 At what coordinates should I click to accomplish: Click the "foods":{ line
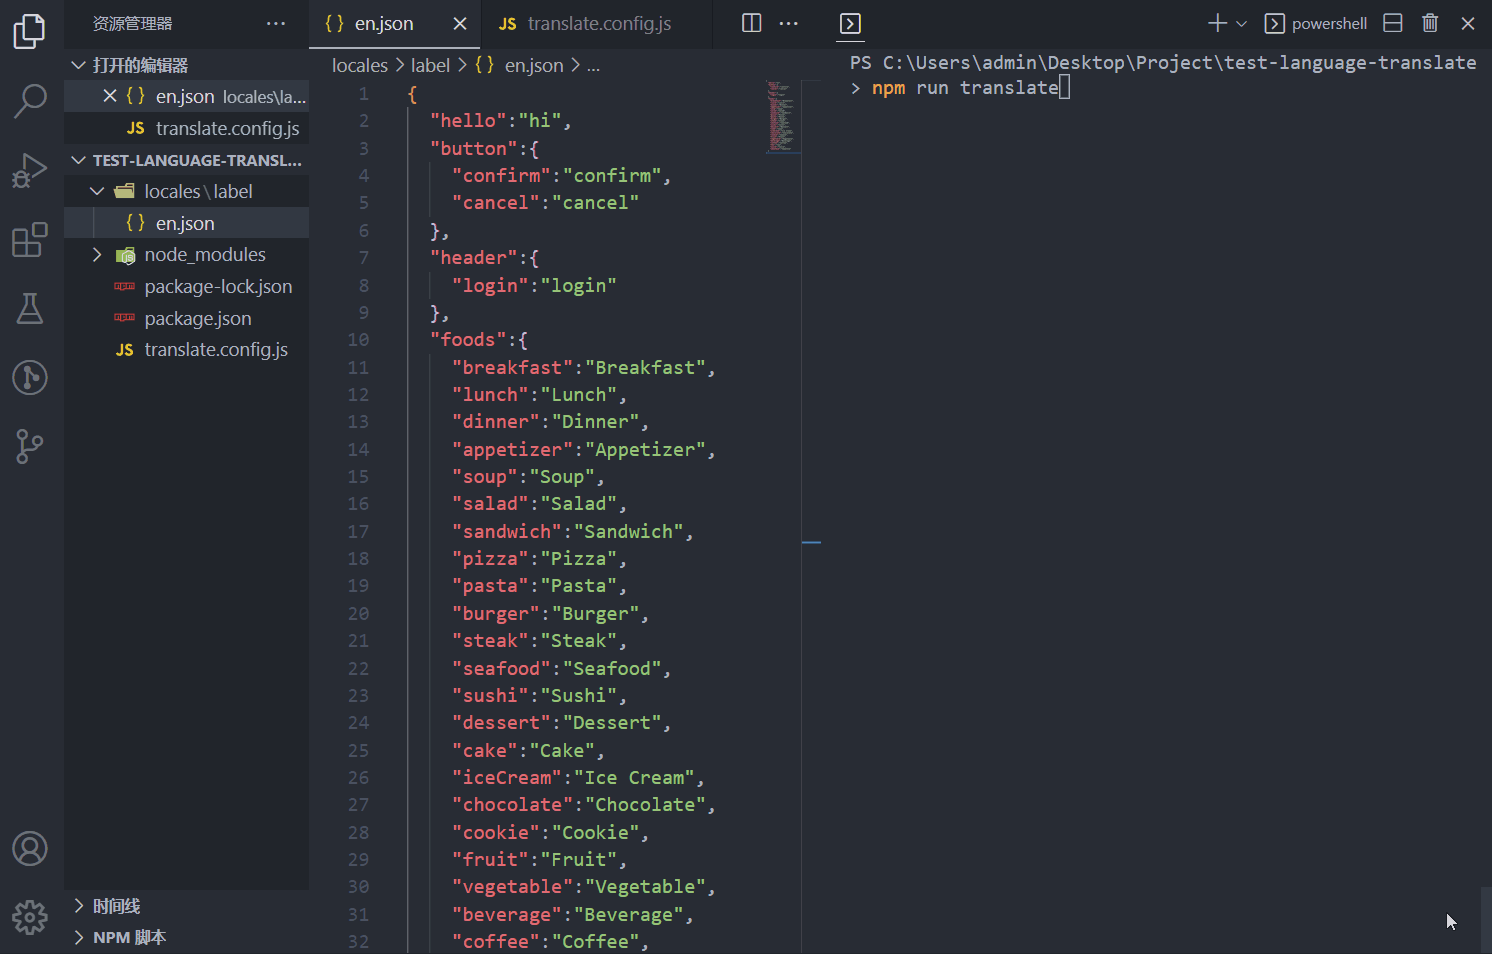pos(478,340)
